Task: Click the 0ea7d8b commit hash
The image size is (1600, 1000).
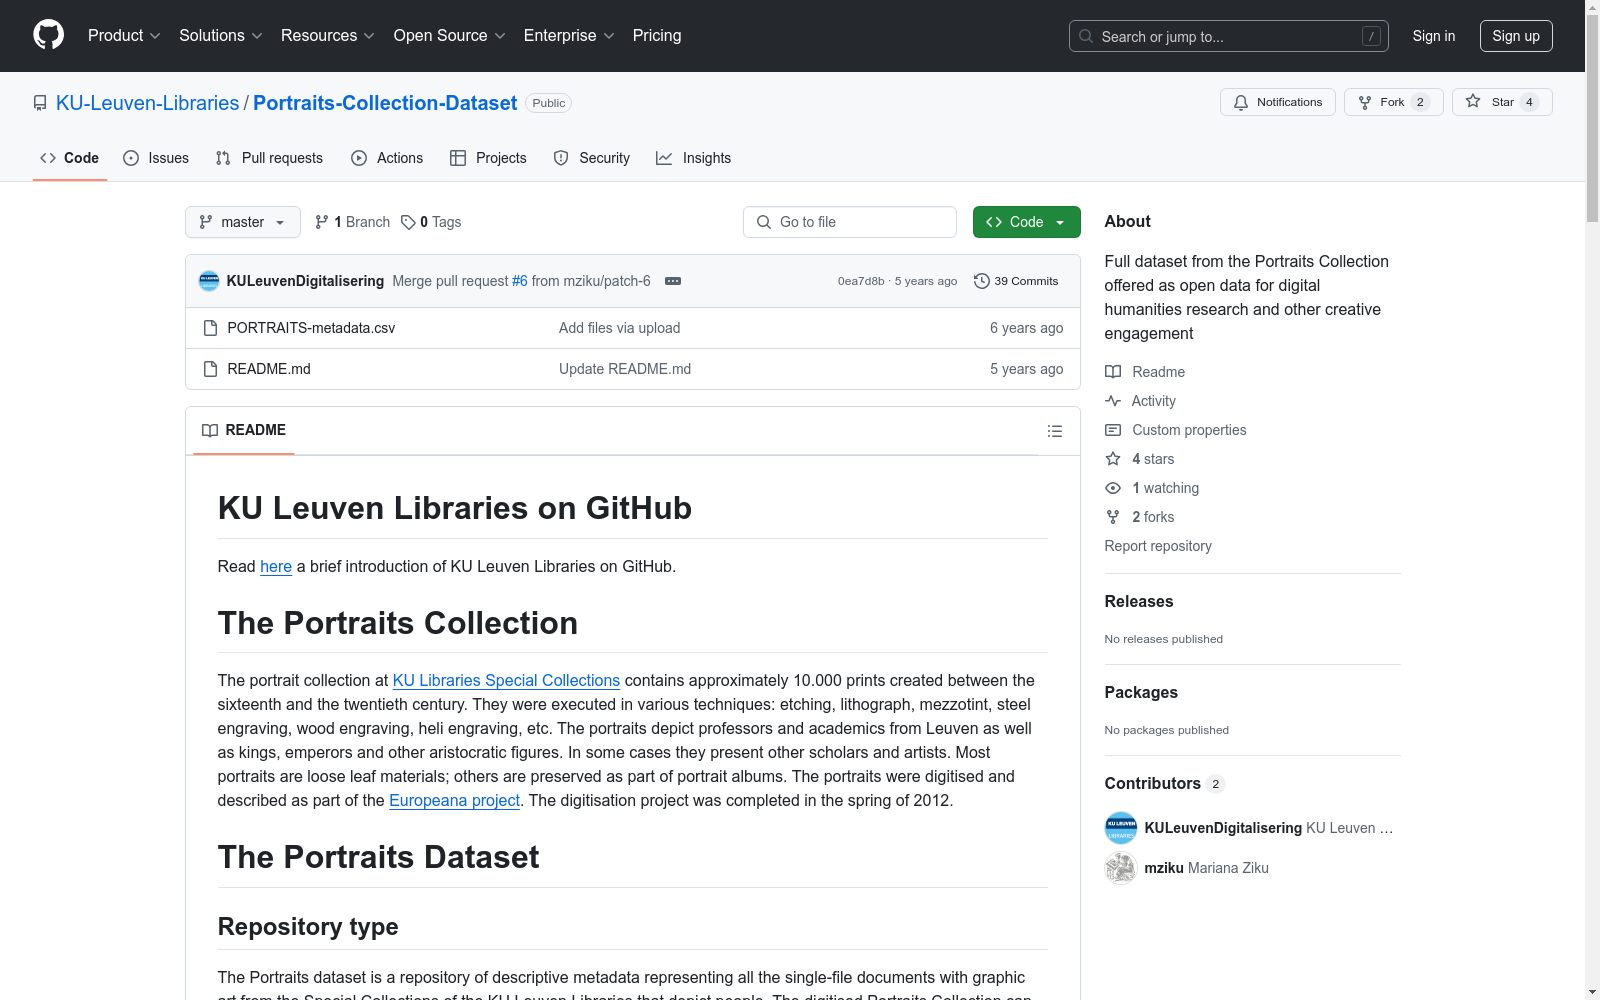Action: click(x=861, y=281)
